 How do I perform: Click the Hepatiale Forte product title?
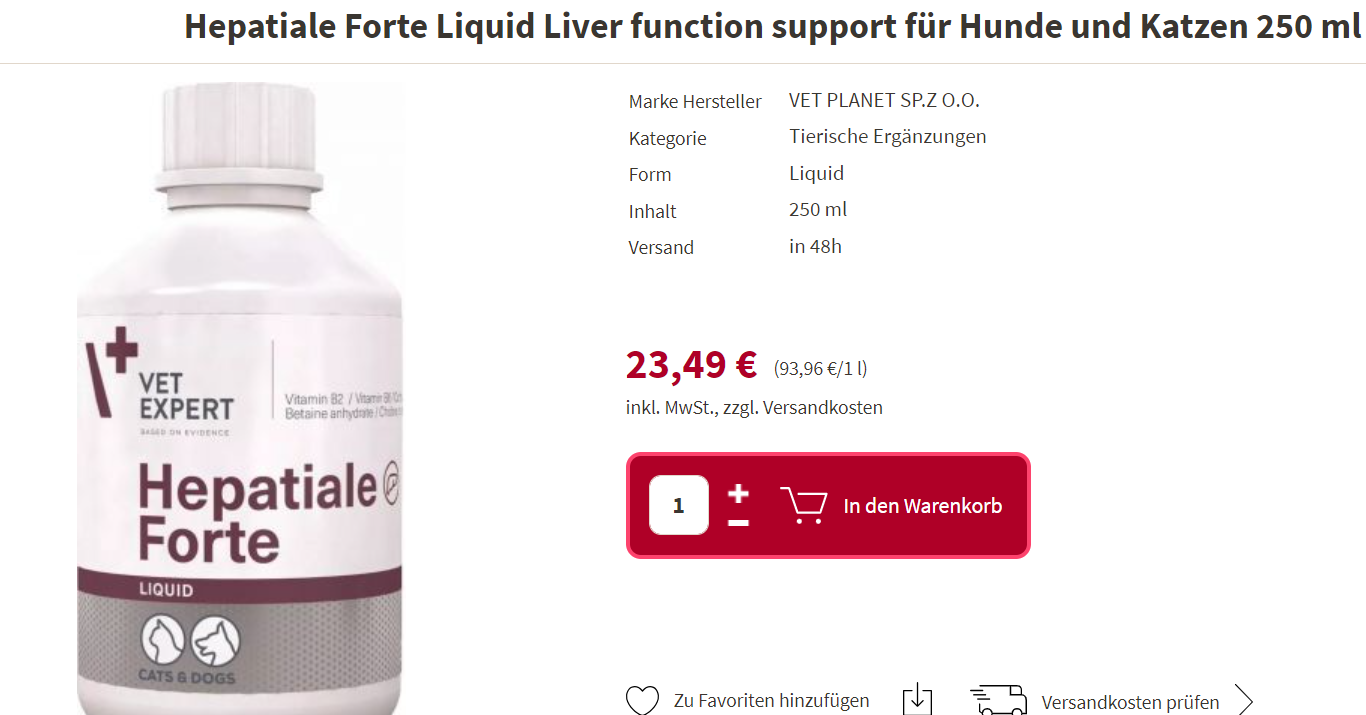[x=772, y=27]
